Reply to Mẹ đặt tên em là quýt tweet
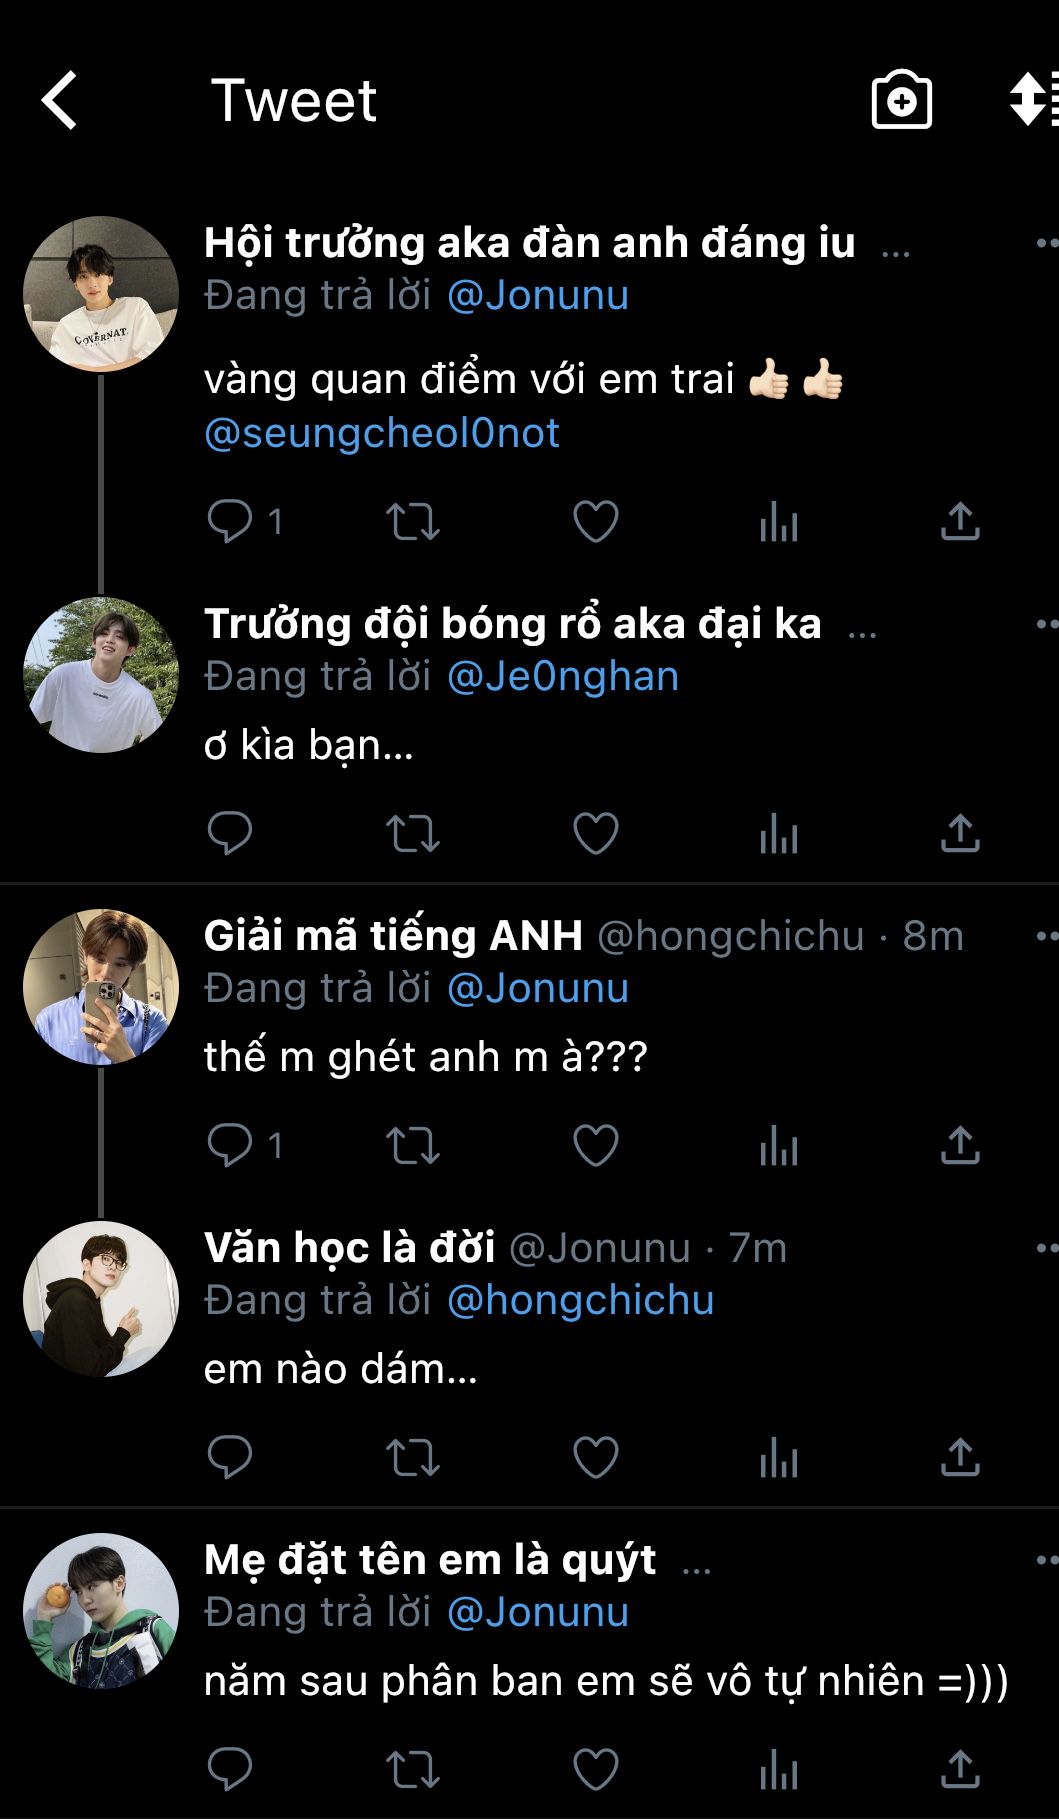This screenshot has height=1819, width=1059. click(x=230, y=1769)
